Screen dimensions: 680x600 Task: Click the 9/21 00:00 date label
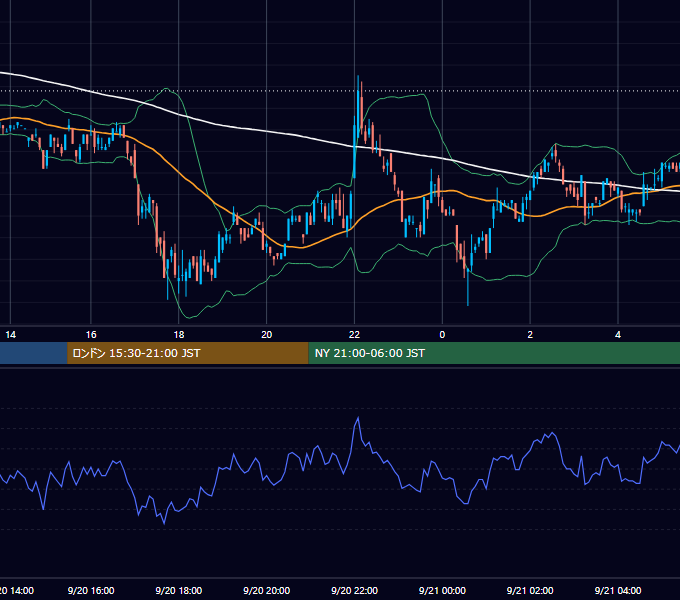tap(442, 590)
